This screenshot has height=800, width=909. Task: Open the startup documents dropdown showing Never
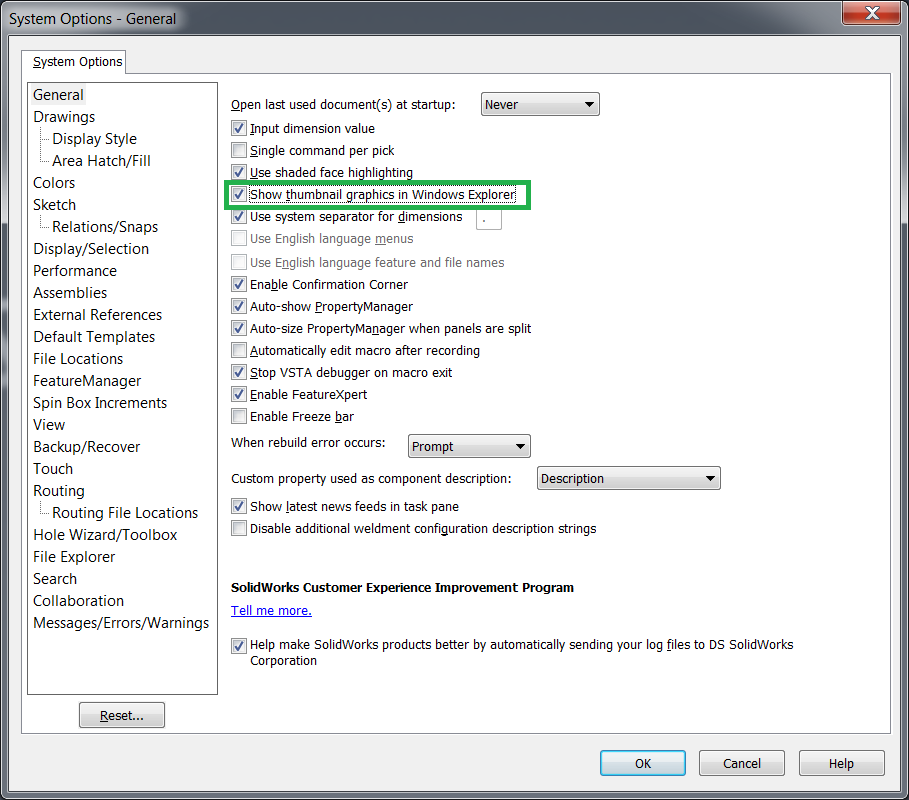pyautogui.click(x=540, y=104)
